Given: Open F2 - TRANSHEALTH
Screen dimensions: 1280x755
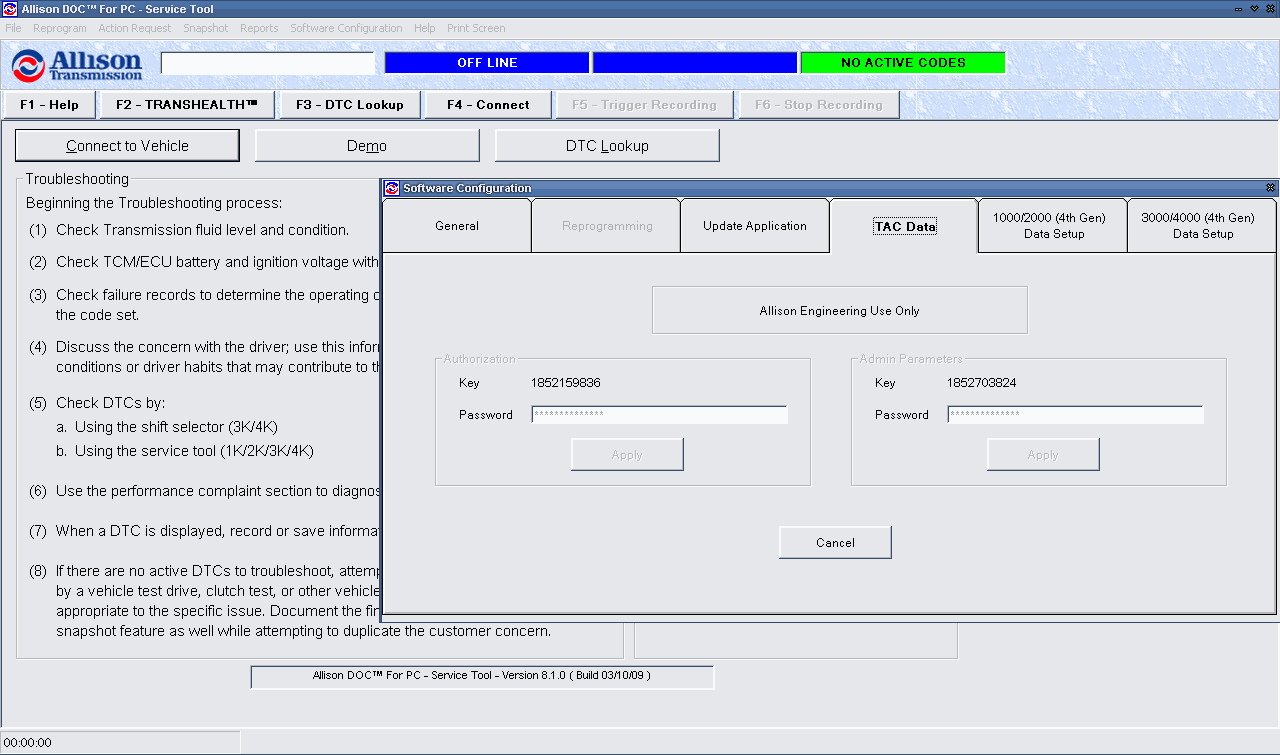Looking at the screenshot, I should pos(187,105).
